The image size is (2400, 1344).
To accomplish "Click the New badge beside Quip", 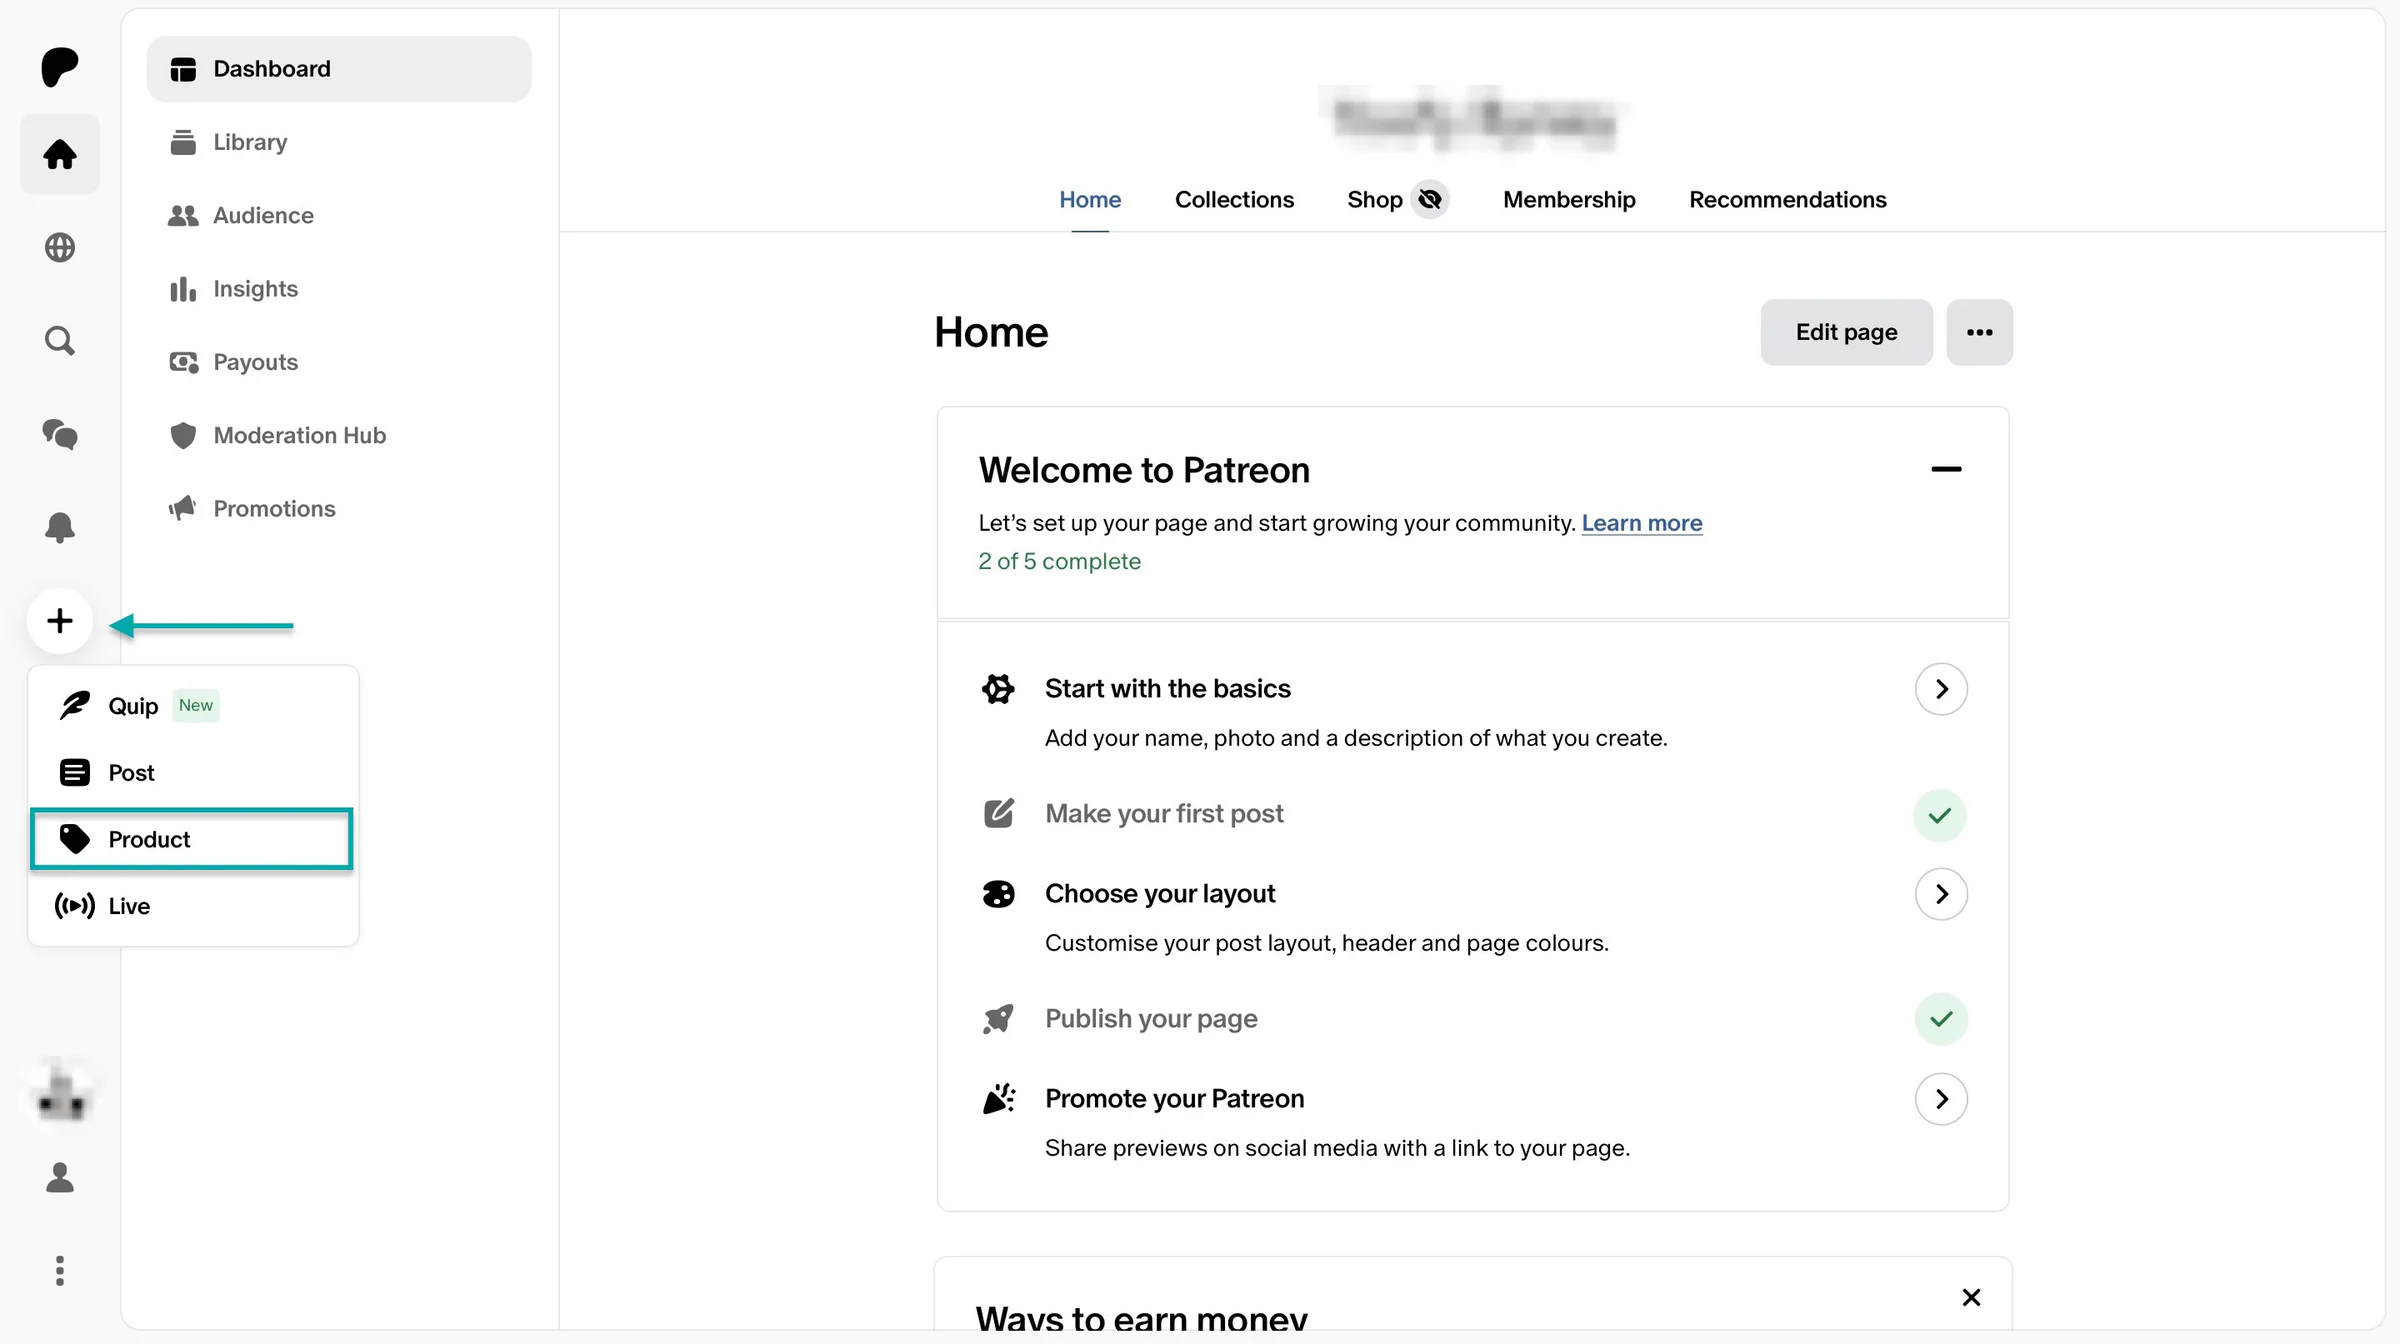I will 196,706.
